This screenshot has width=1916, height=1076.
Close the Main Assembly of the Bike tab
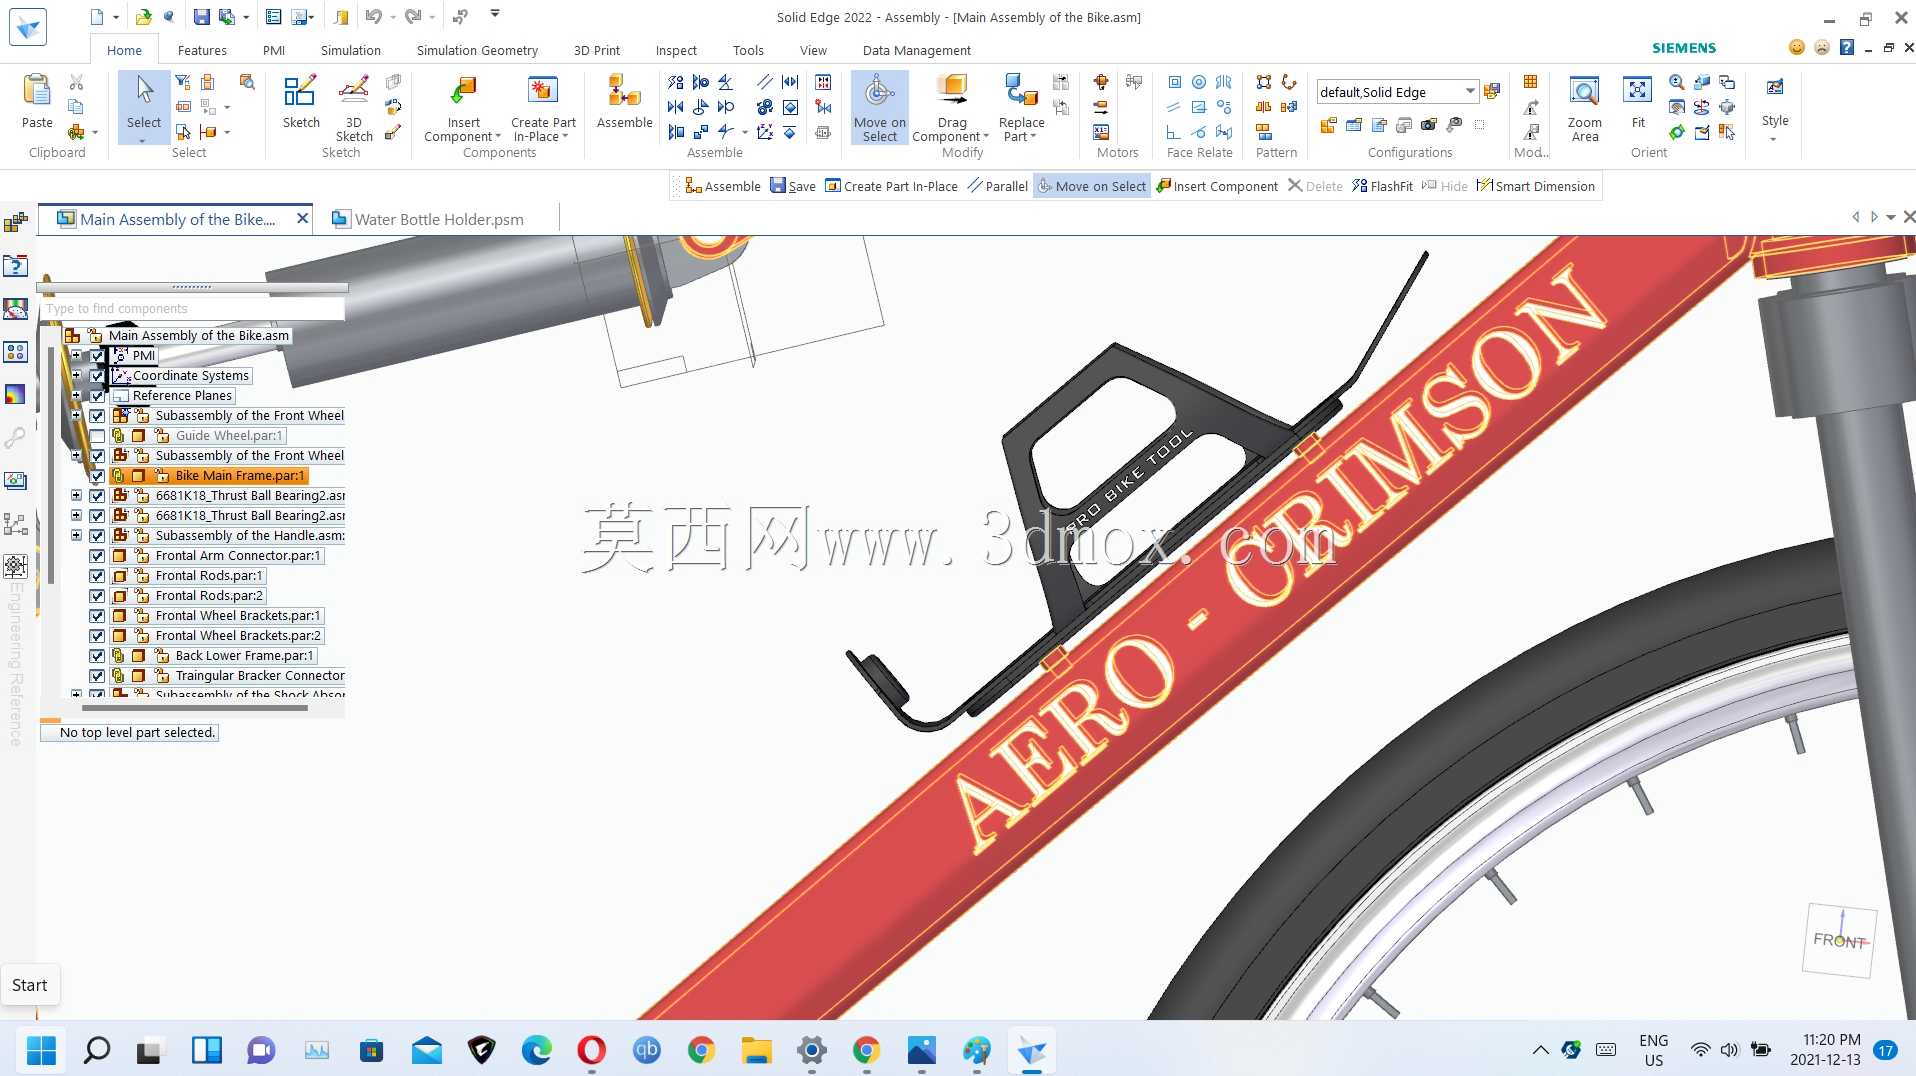302,218
